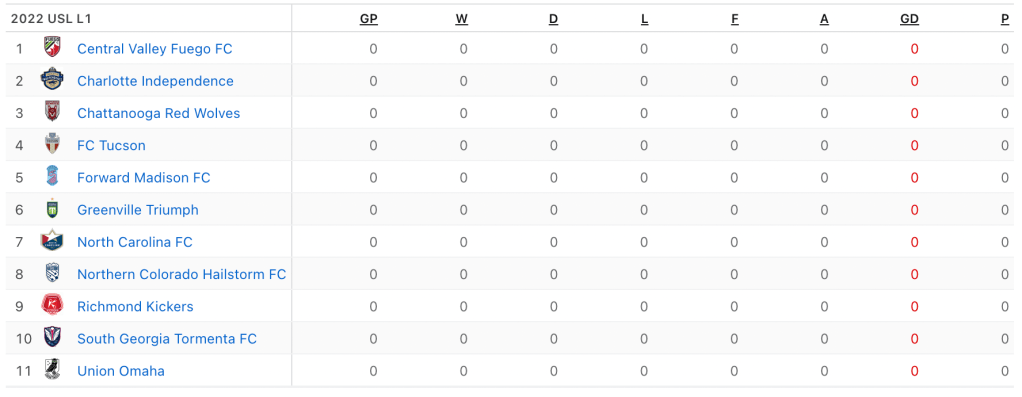Sort table by GP column header
1022x397 pixels.
[x=369, y=19]
